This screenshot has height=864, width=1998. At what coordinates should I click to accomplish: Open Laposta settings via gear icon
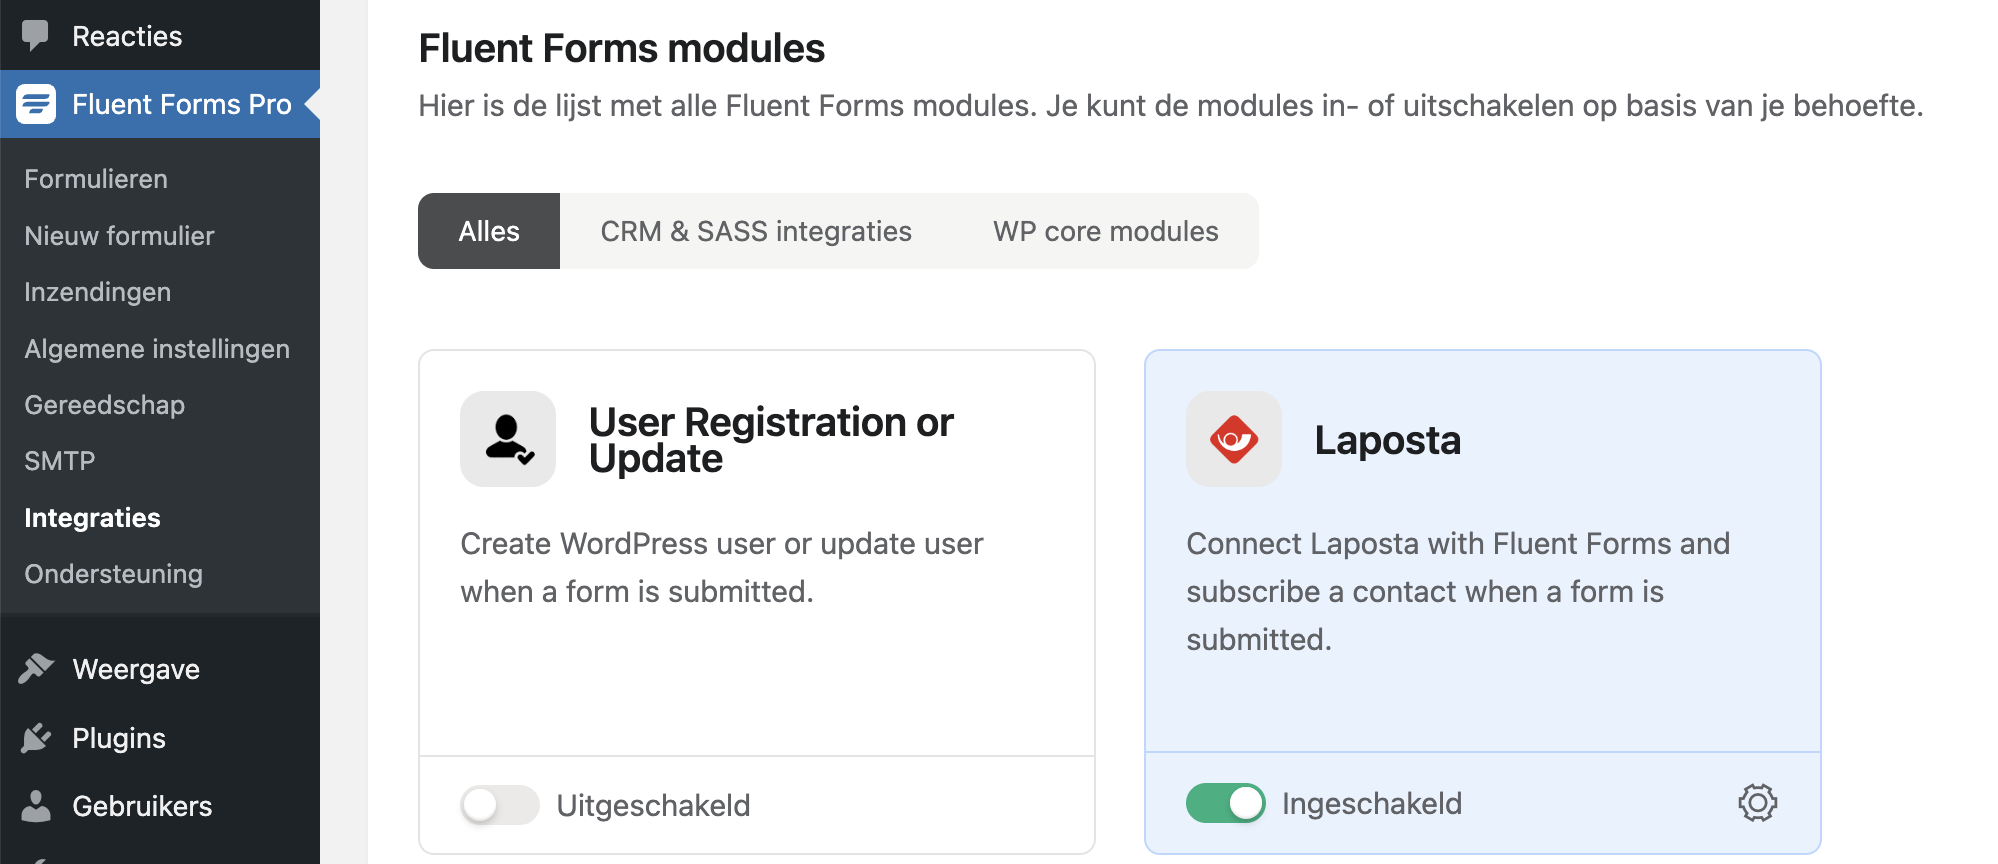(1757, 803)
